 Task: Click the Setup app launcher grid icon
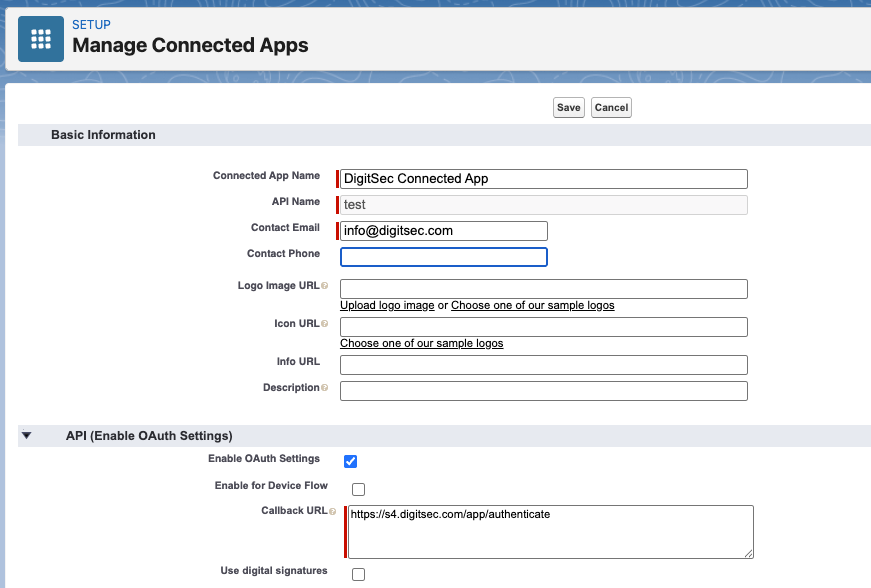41,39
